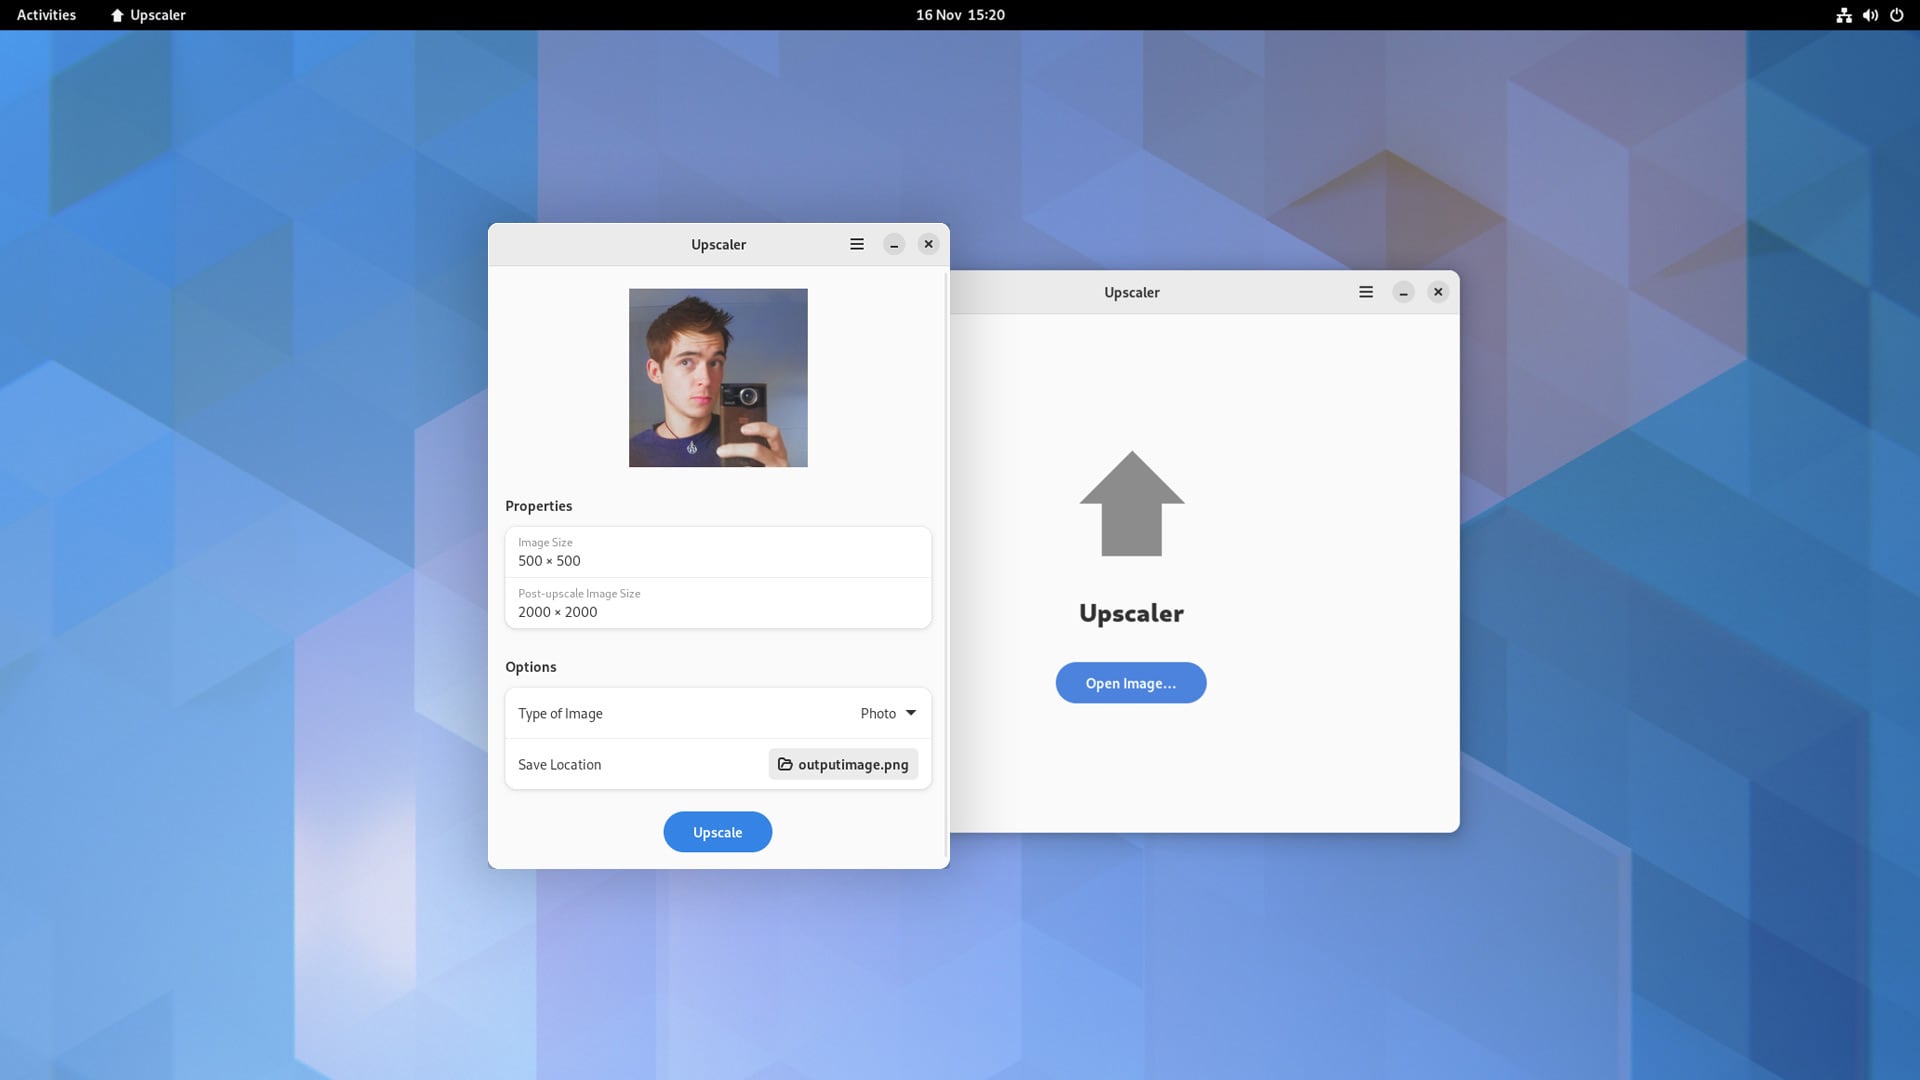
Task: Click the large gray upscale arrow logo
Action: tap(1131, 503)
